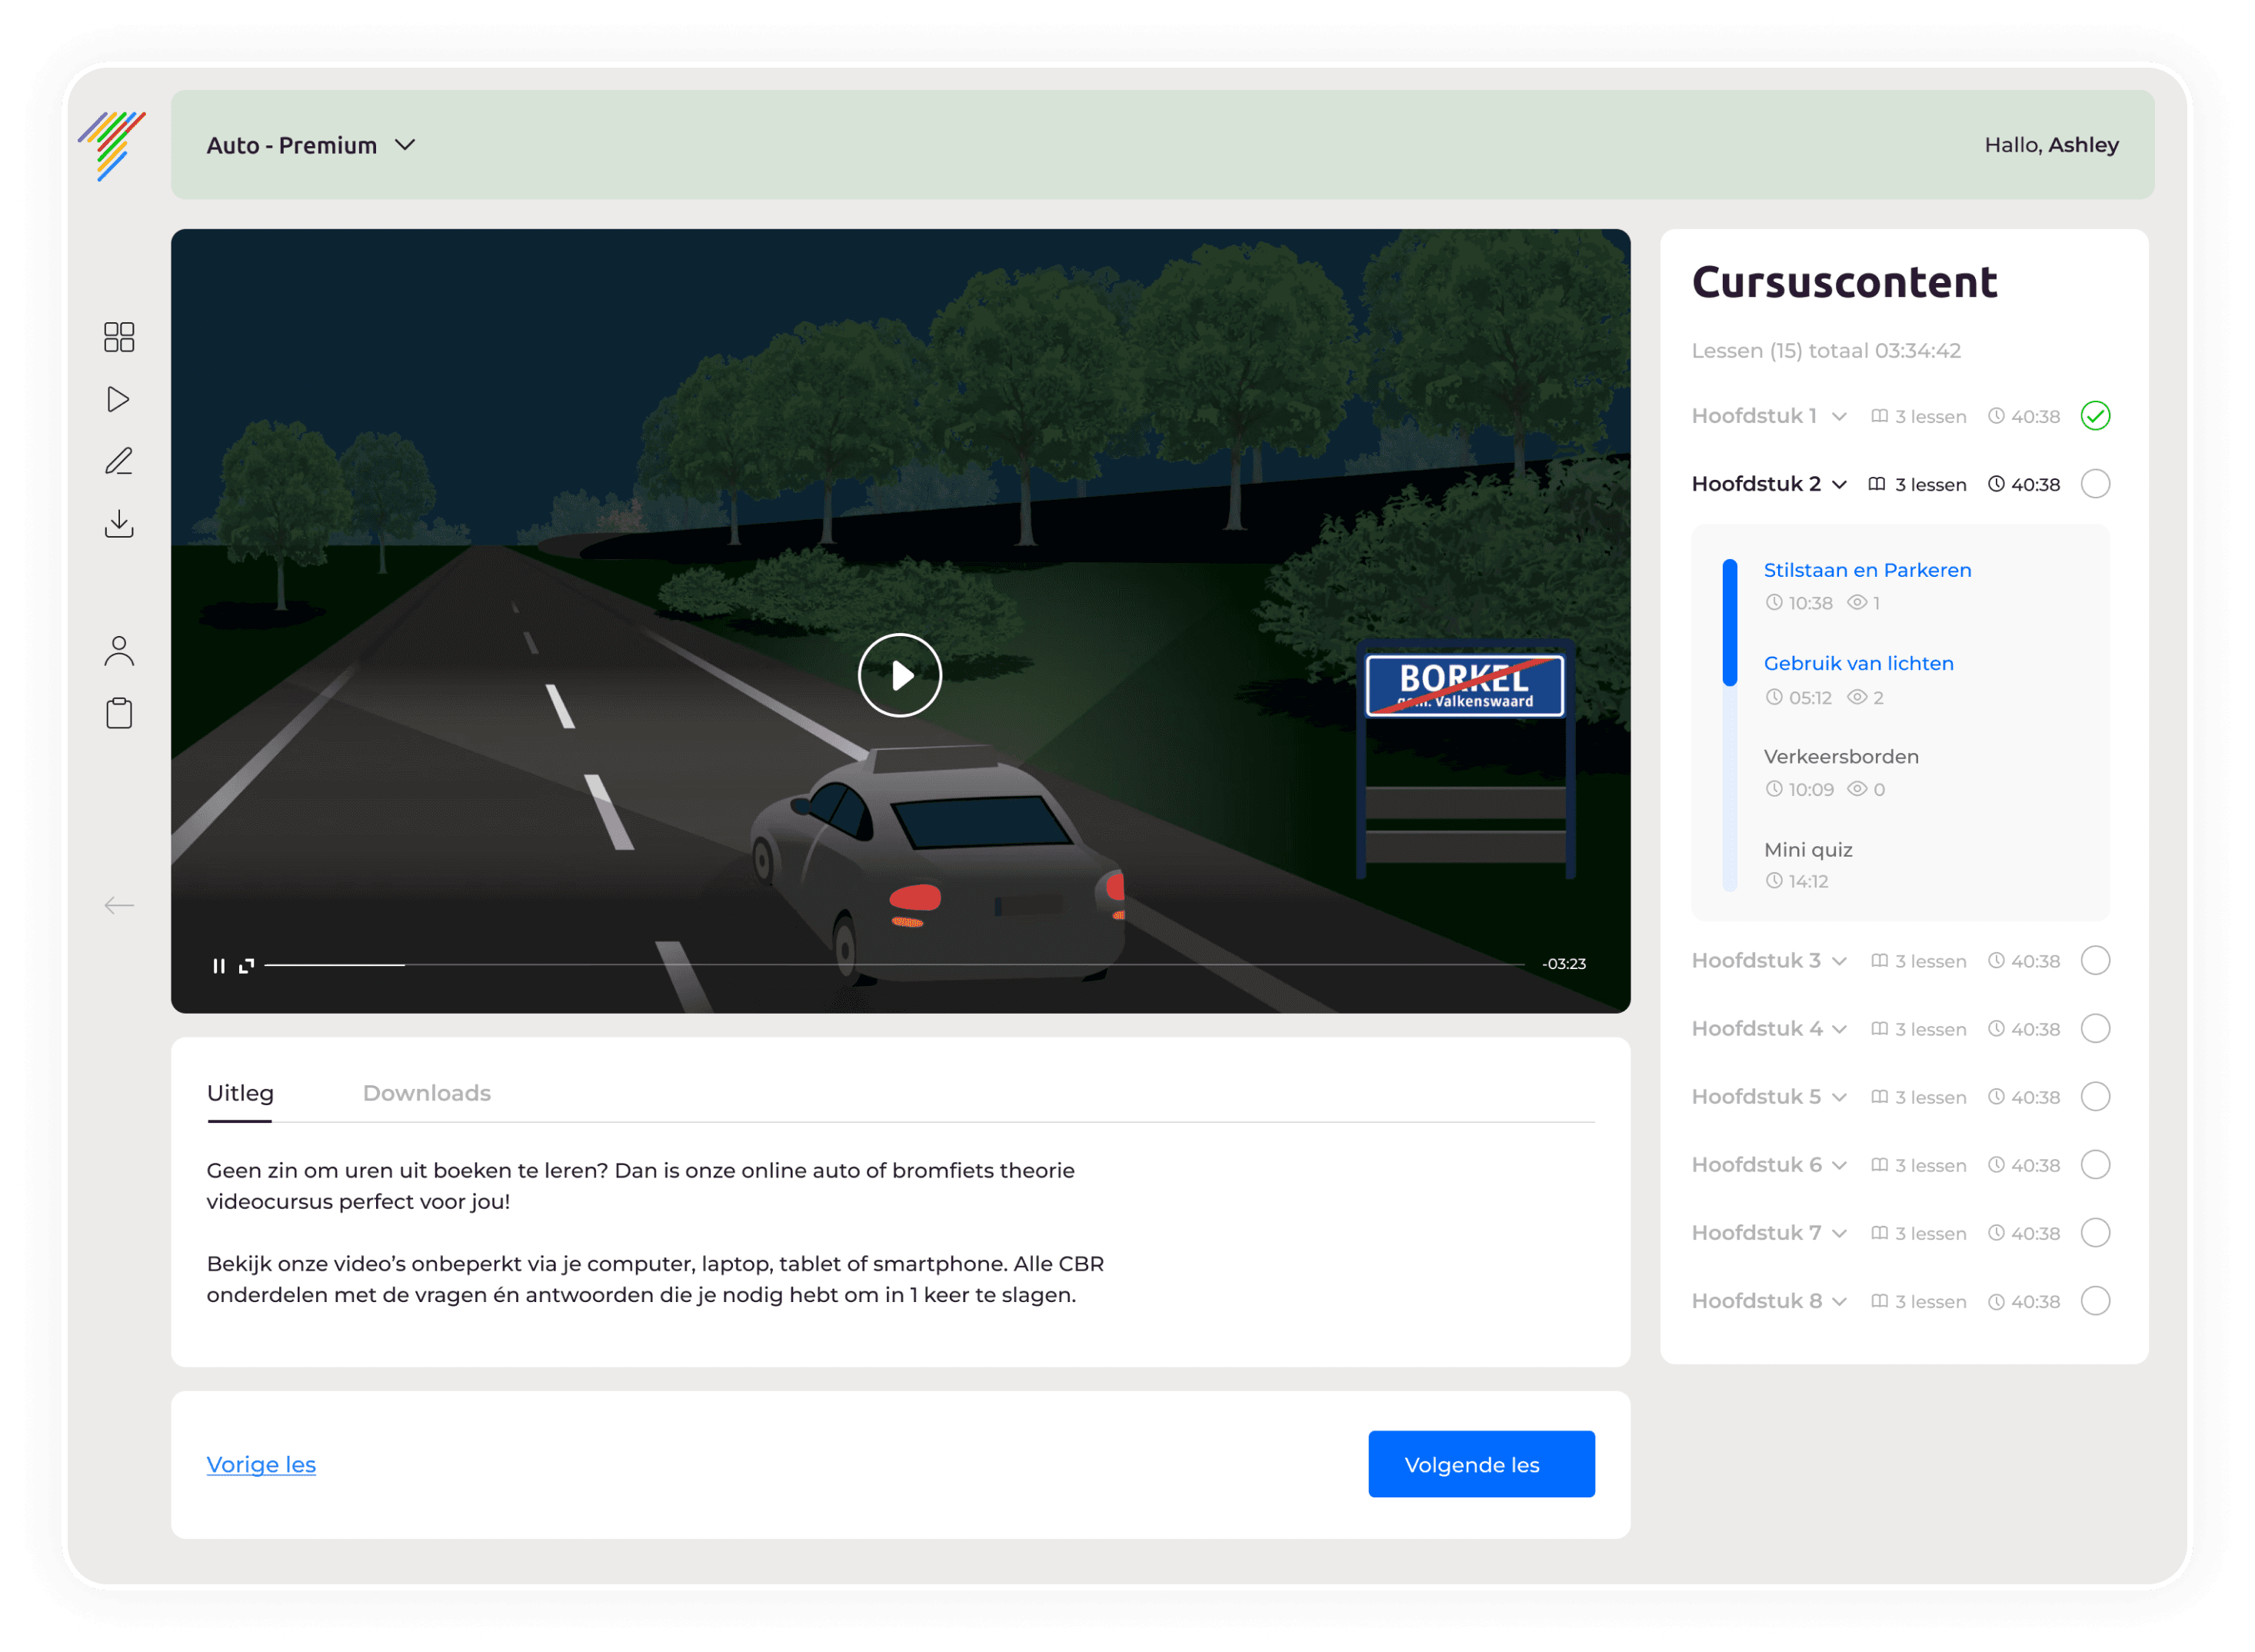Expand Hoofdstuk 7 chevron
Viewport: 2255px width, 1652px height.
coord(1840,1234)
